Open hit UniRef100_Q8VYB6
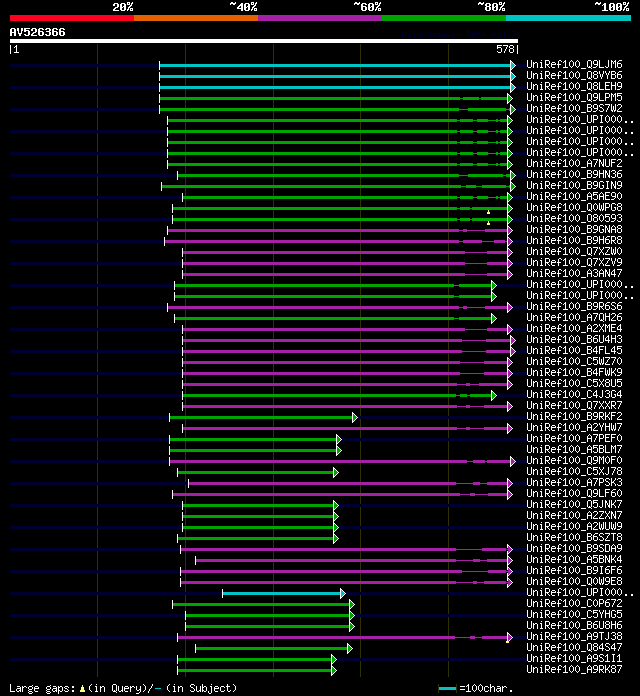640x696 pixels. pyautogui.click(x=574, y=75)
